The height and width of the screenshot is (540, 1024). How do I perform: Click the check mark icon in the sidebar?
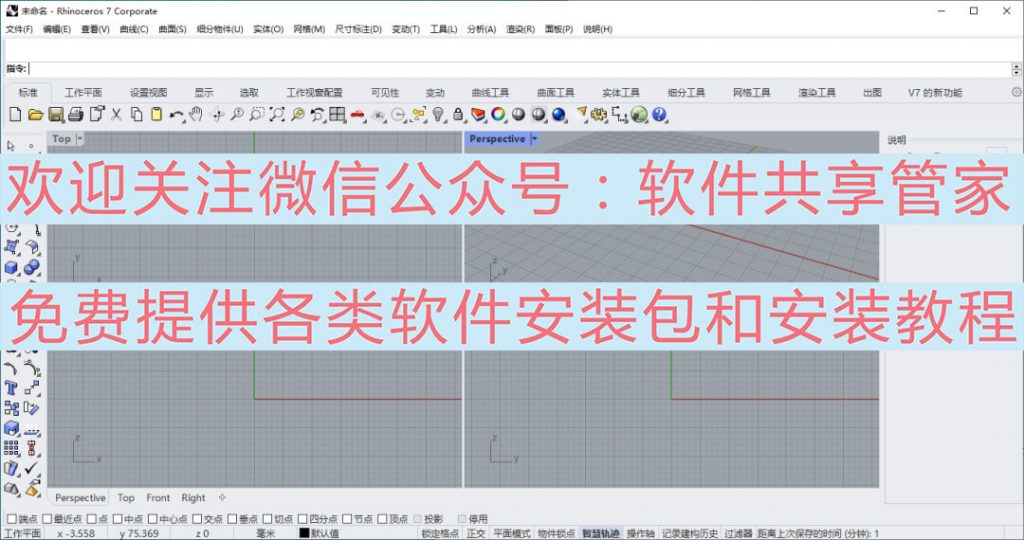pos(31,468)
